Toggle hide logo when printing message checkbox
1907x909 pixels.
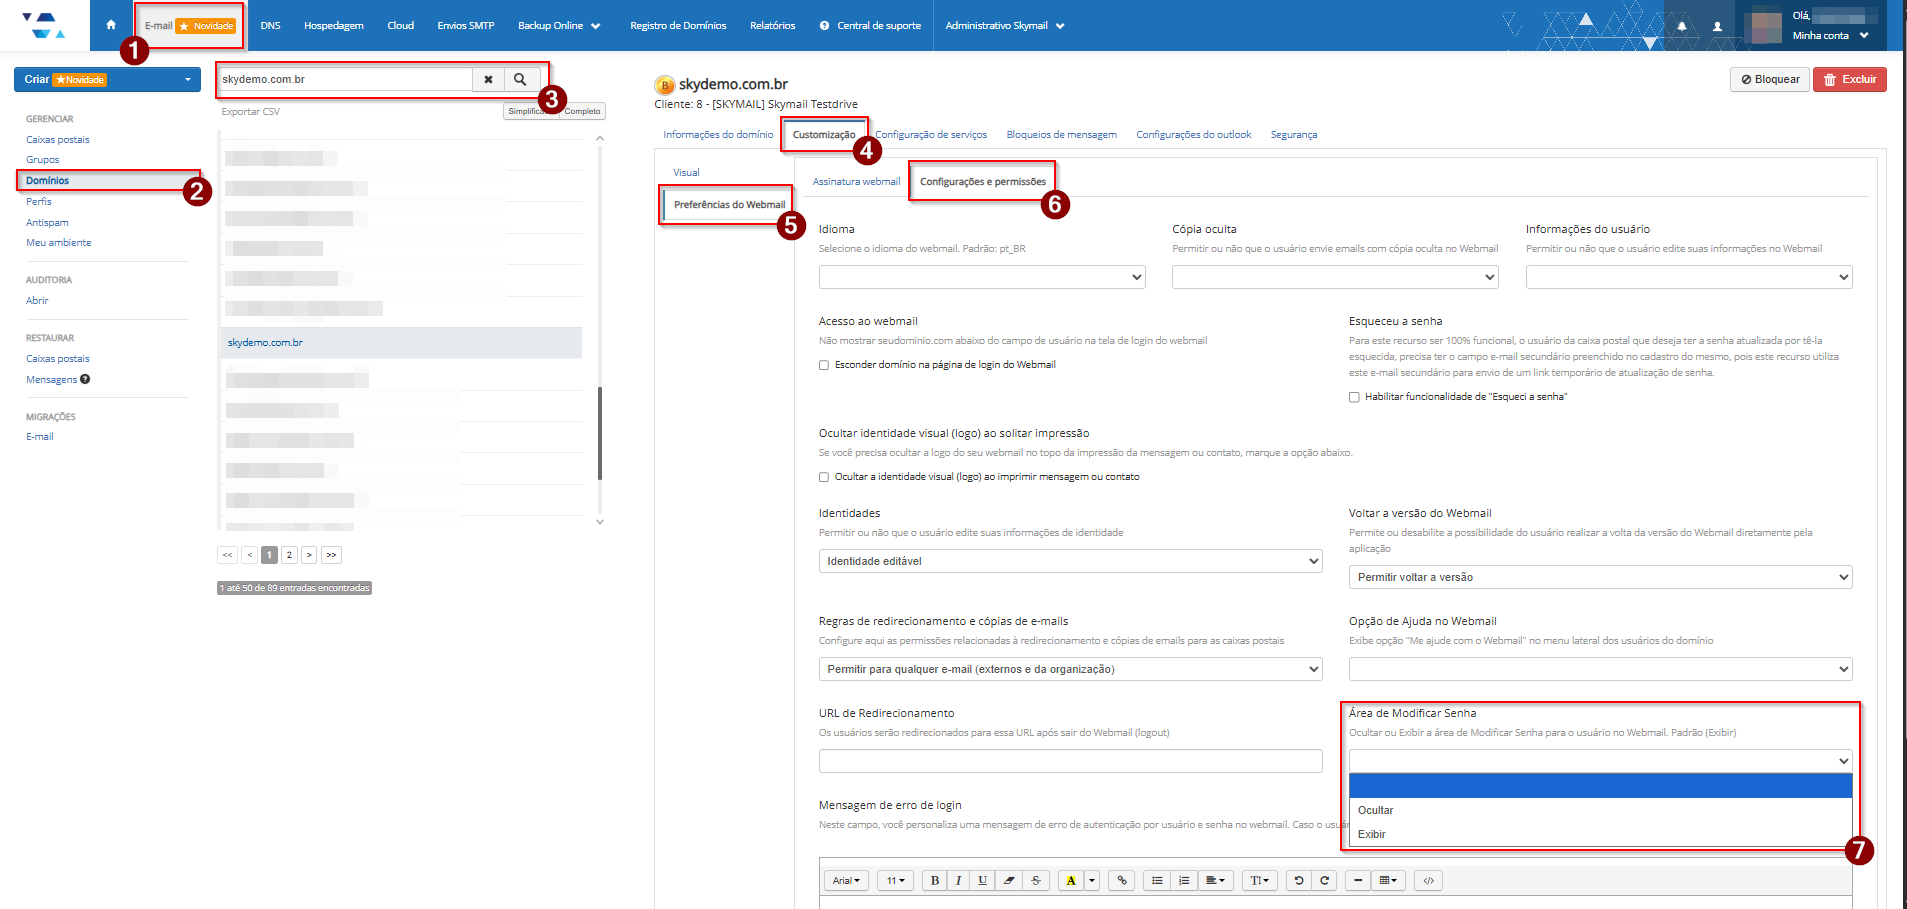pos(824,477)
